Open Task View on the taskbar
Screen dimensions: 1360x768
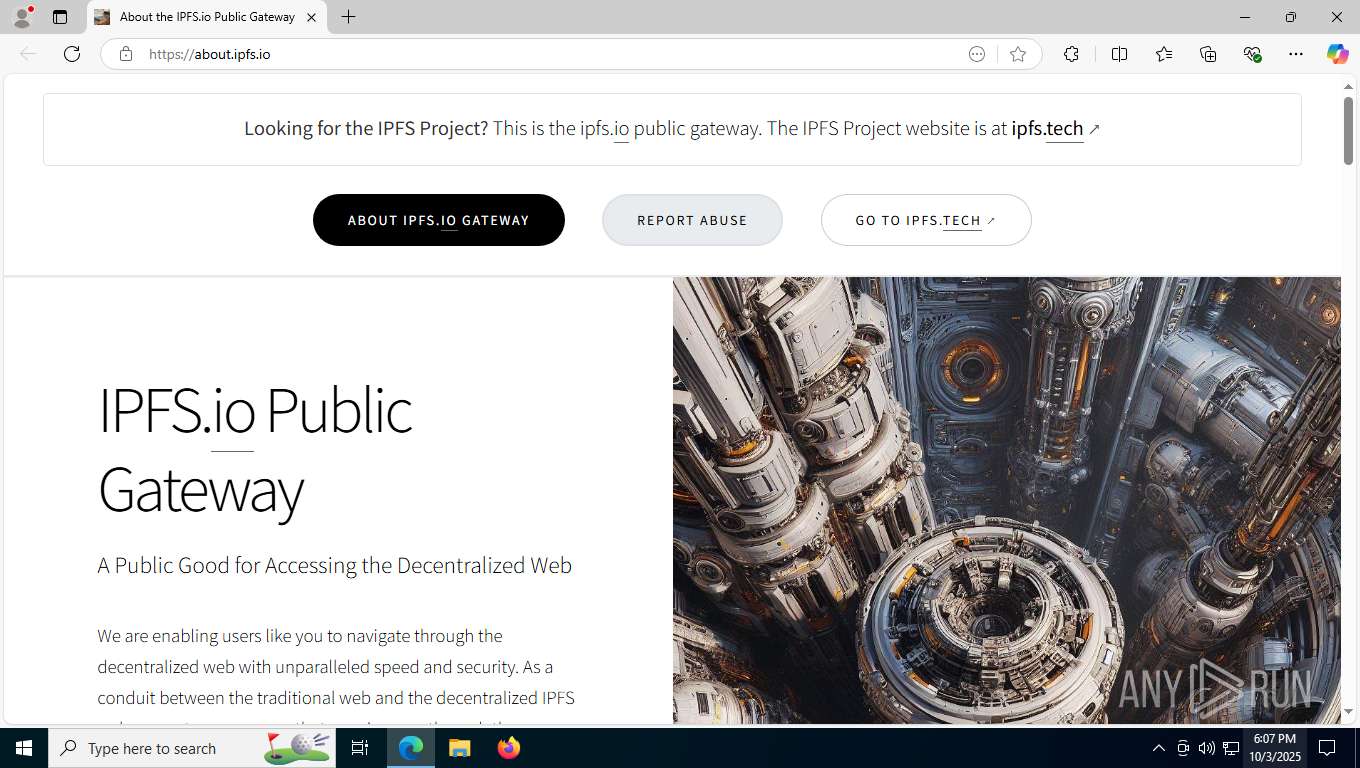(360, 748)
